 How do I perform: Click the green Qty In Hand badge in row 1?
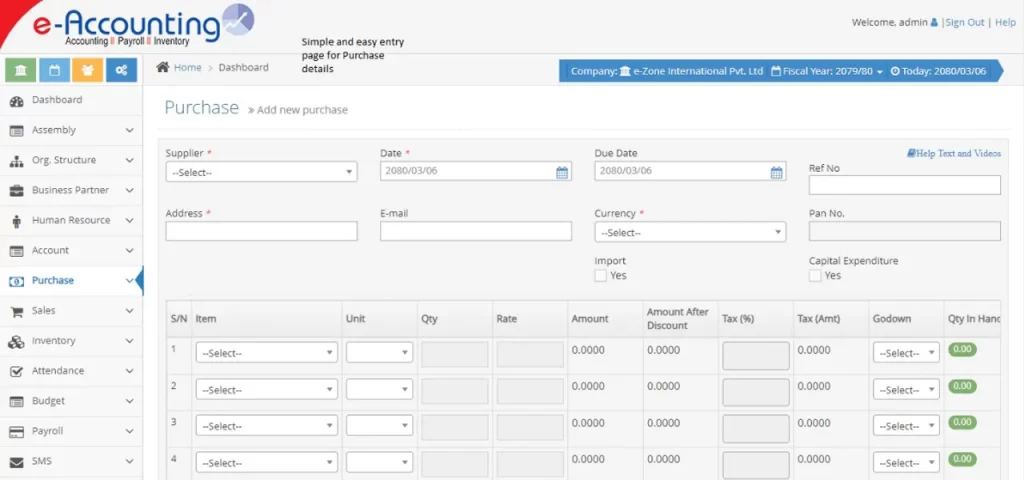962,350
